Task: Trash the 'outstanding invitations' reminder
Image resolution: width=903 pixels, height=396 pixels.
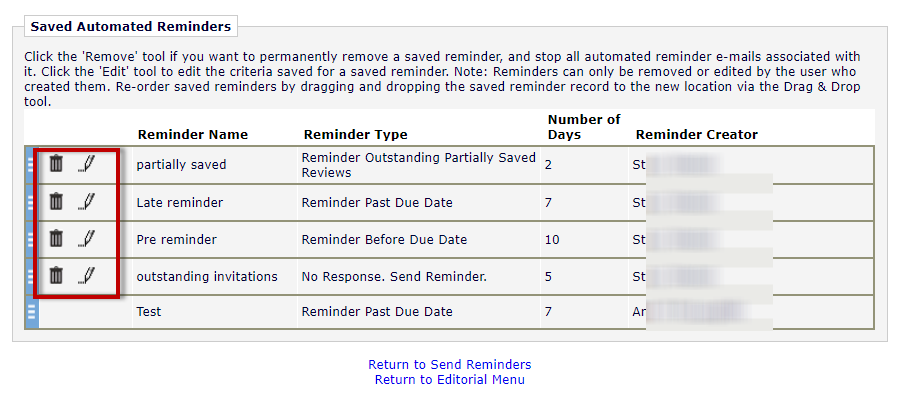Action: [x=56, y=276]
